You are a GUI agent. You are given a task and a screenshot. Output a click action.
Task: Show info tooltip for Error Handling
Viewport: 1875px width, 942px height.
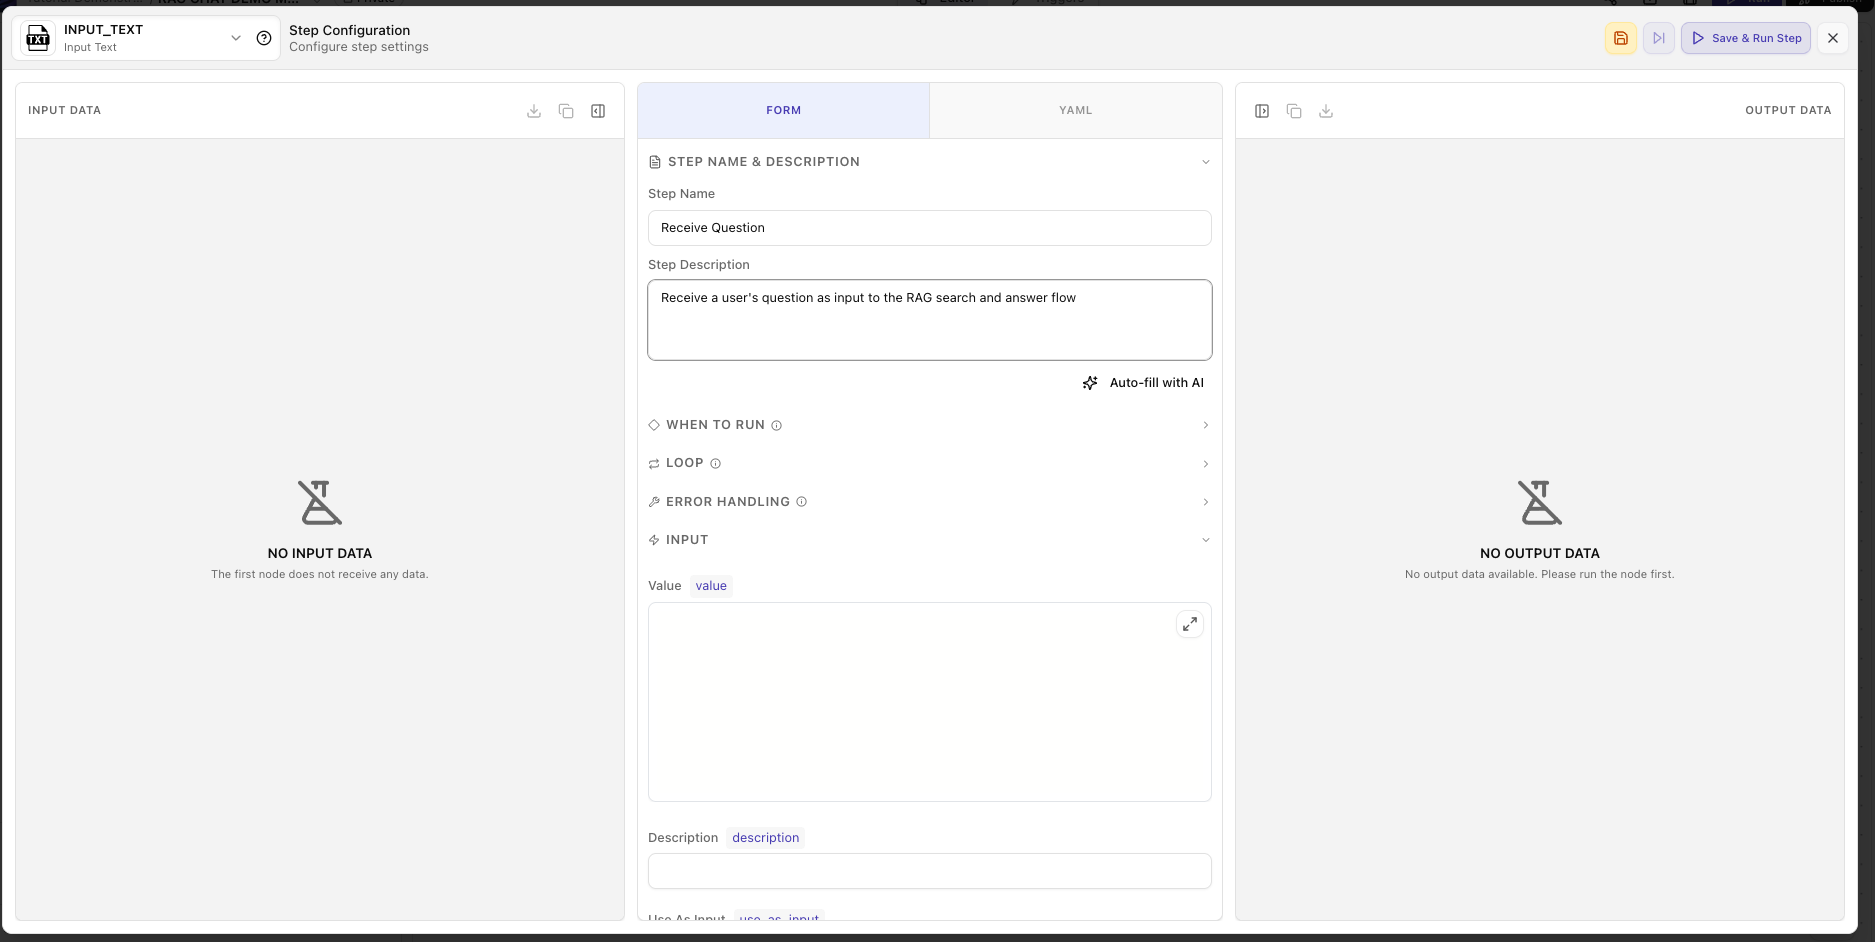[x=801, y=502]
